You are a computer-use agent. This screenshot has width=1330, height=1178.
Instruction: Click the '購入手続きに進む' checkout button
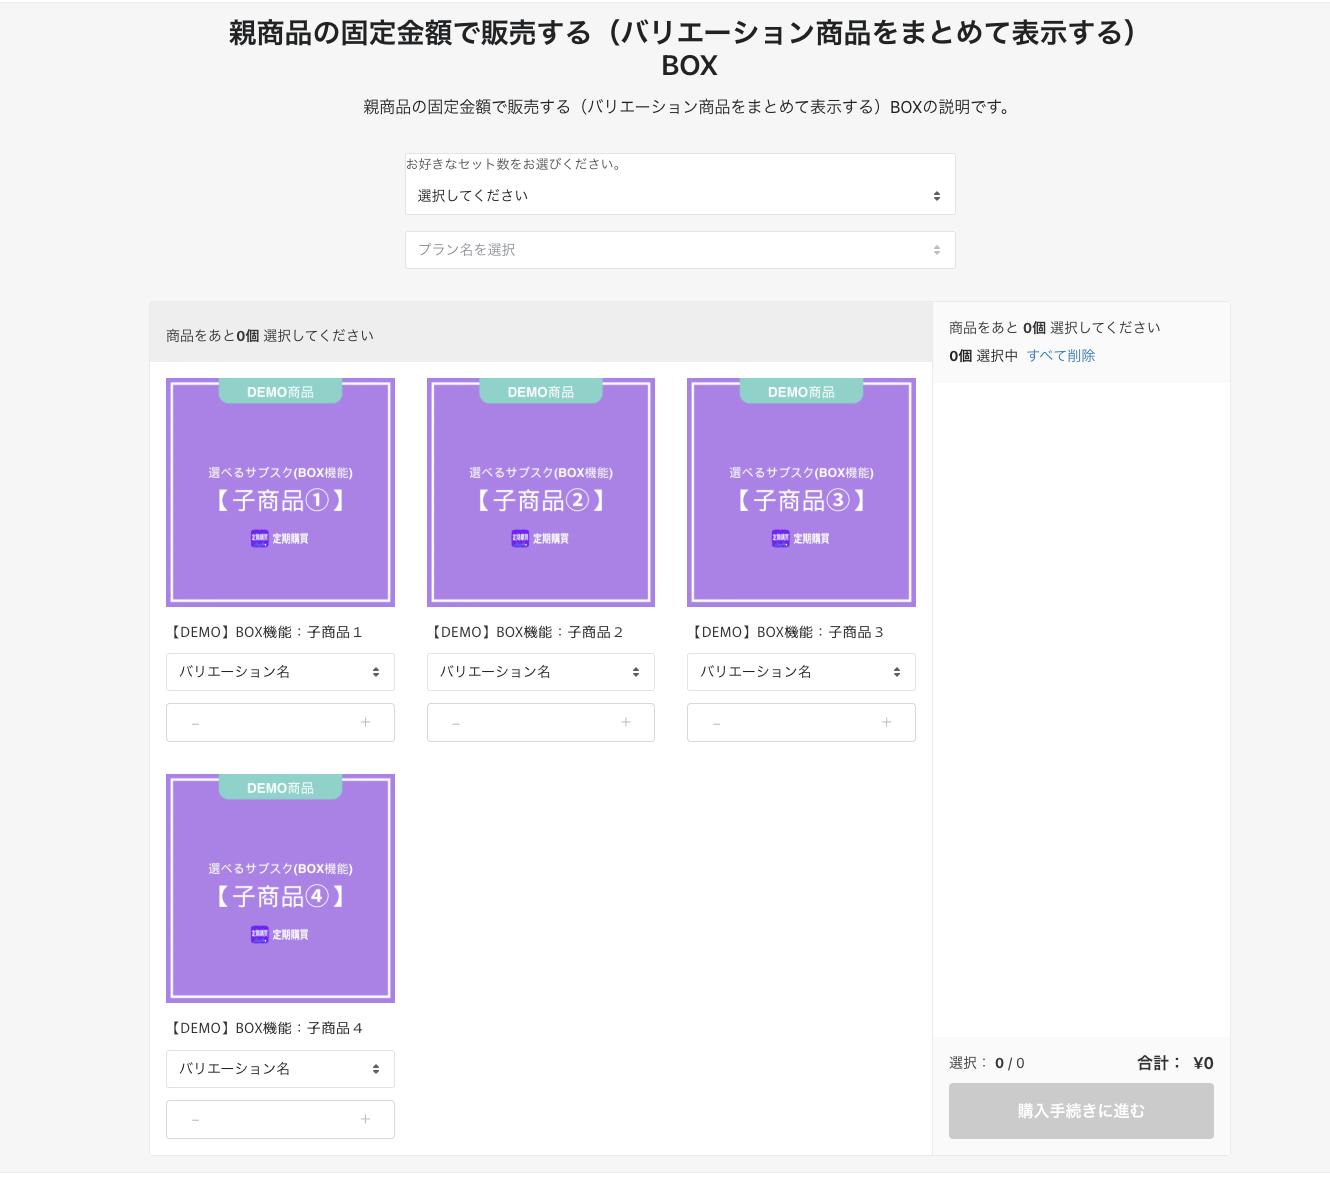(x=1081, y=1111)
